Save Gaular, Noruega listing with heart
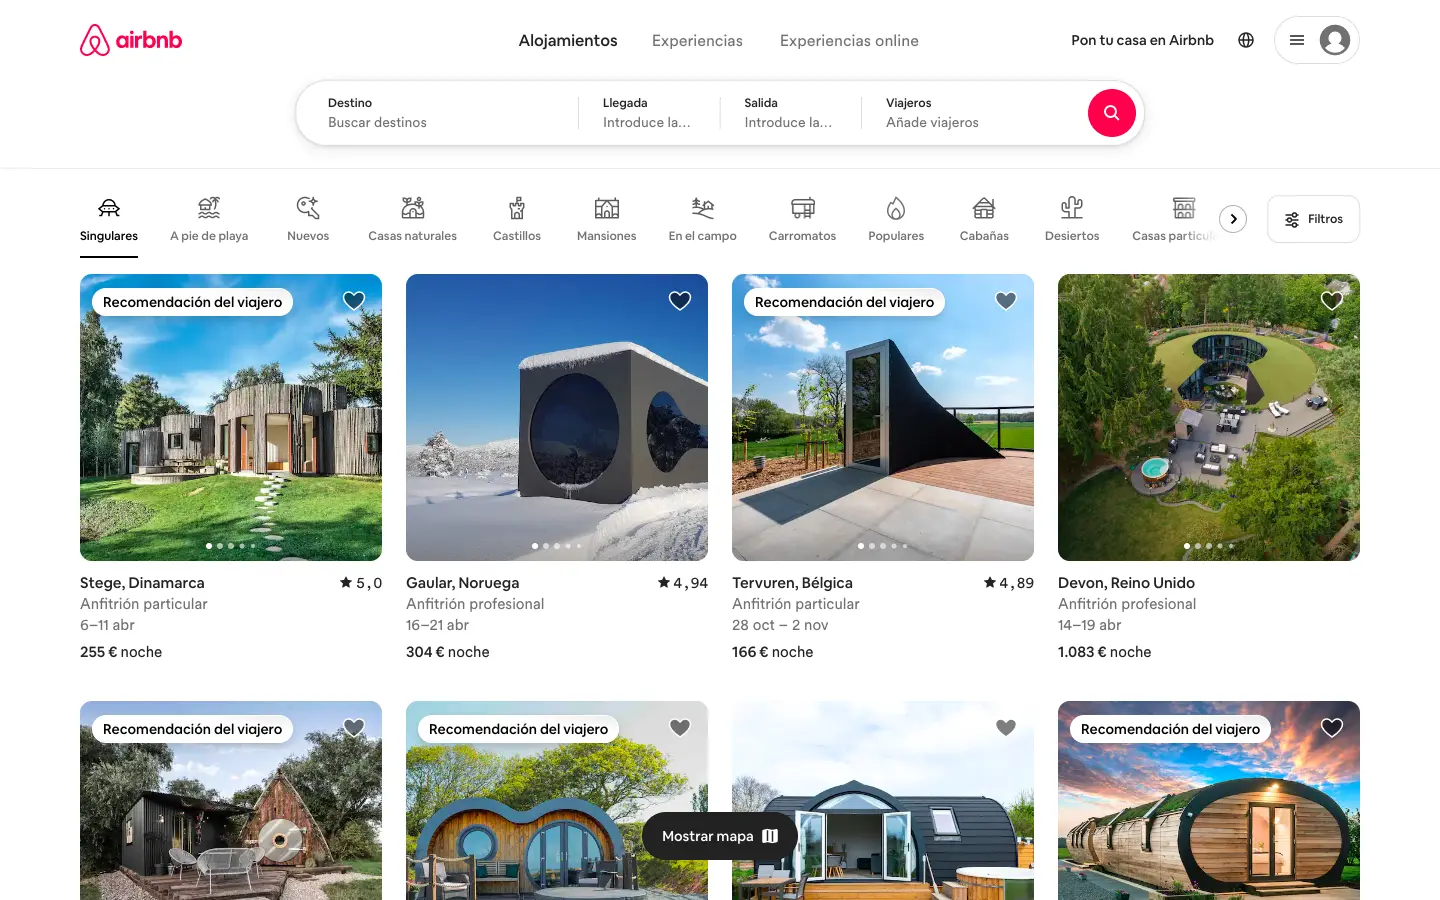This screenshot has height=900, width=1440. (x=680, y=300)
